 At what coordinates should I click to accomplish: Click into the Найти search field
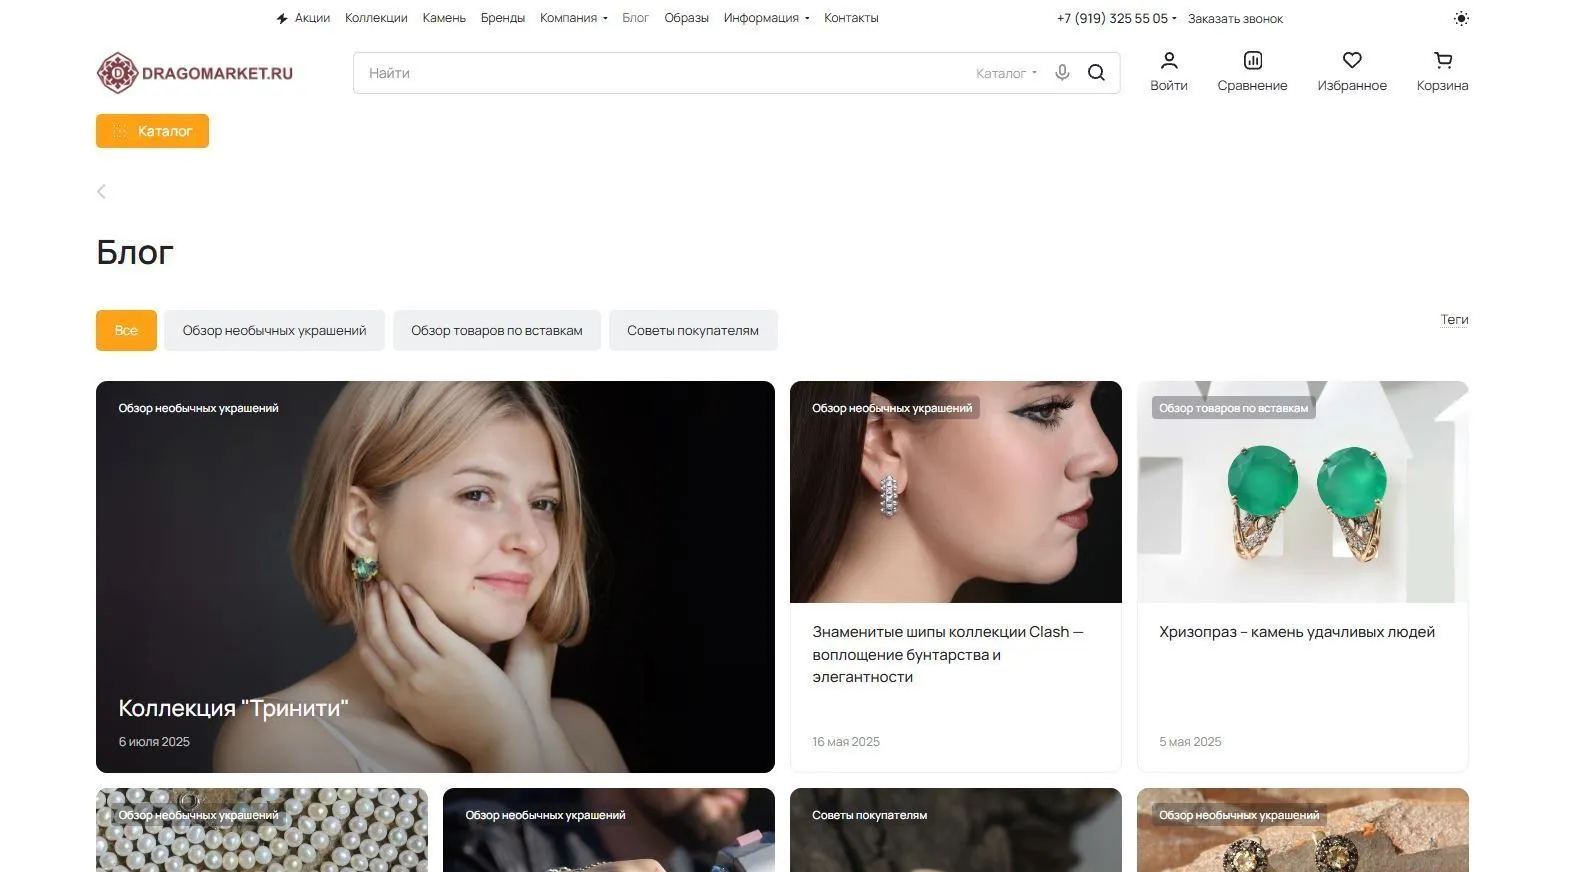[x=660, y=73]
